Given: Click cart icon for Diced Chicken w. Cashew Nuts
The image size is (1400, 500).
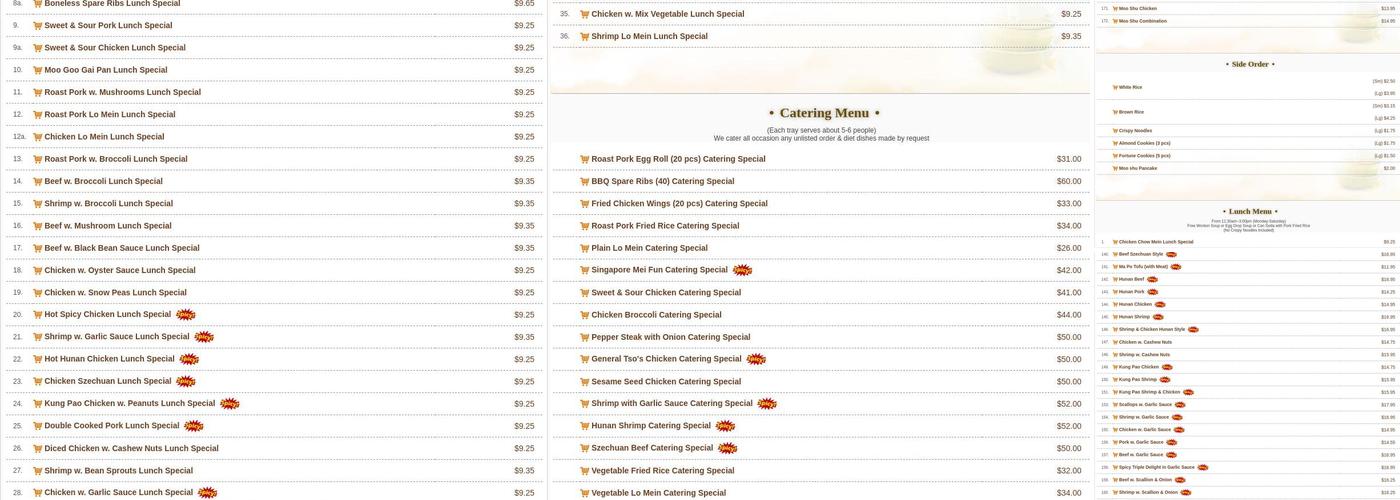Looking at the screenshot, I should point(37,448).
